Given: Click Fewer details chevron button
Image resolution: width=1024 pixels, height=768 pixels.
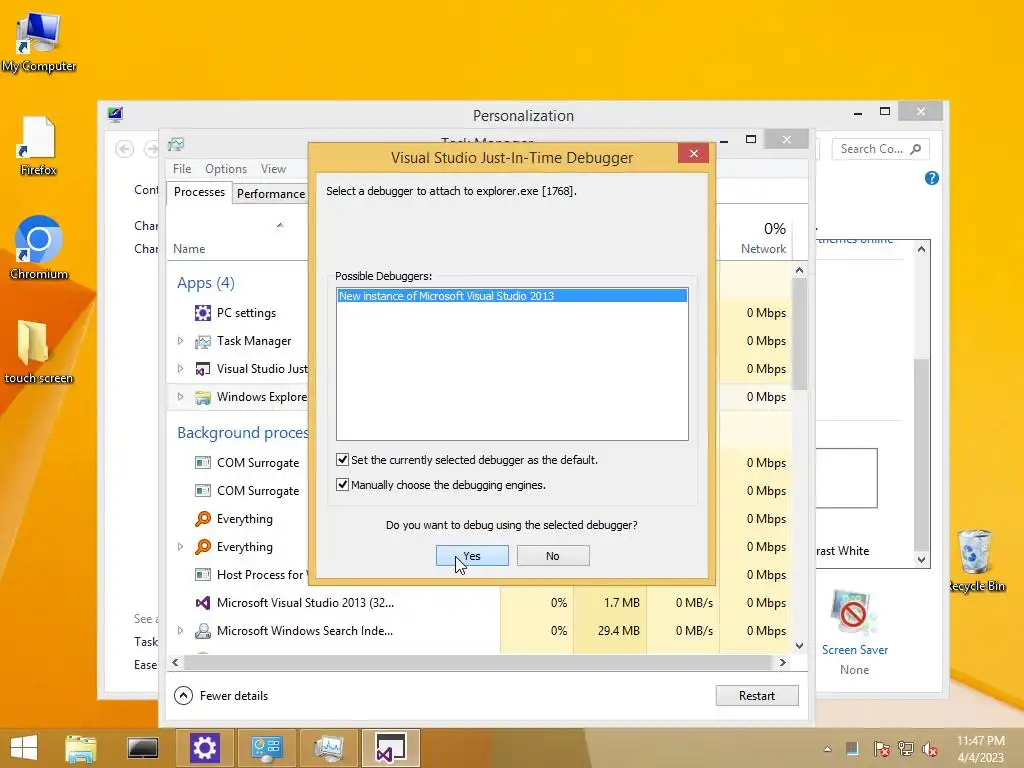Looking at the screenshot, I should (x=184, y=696).
